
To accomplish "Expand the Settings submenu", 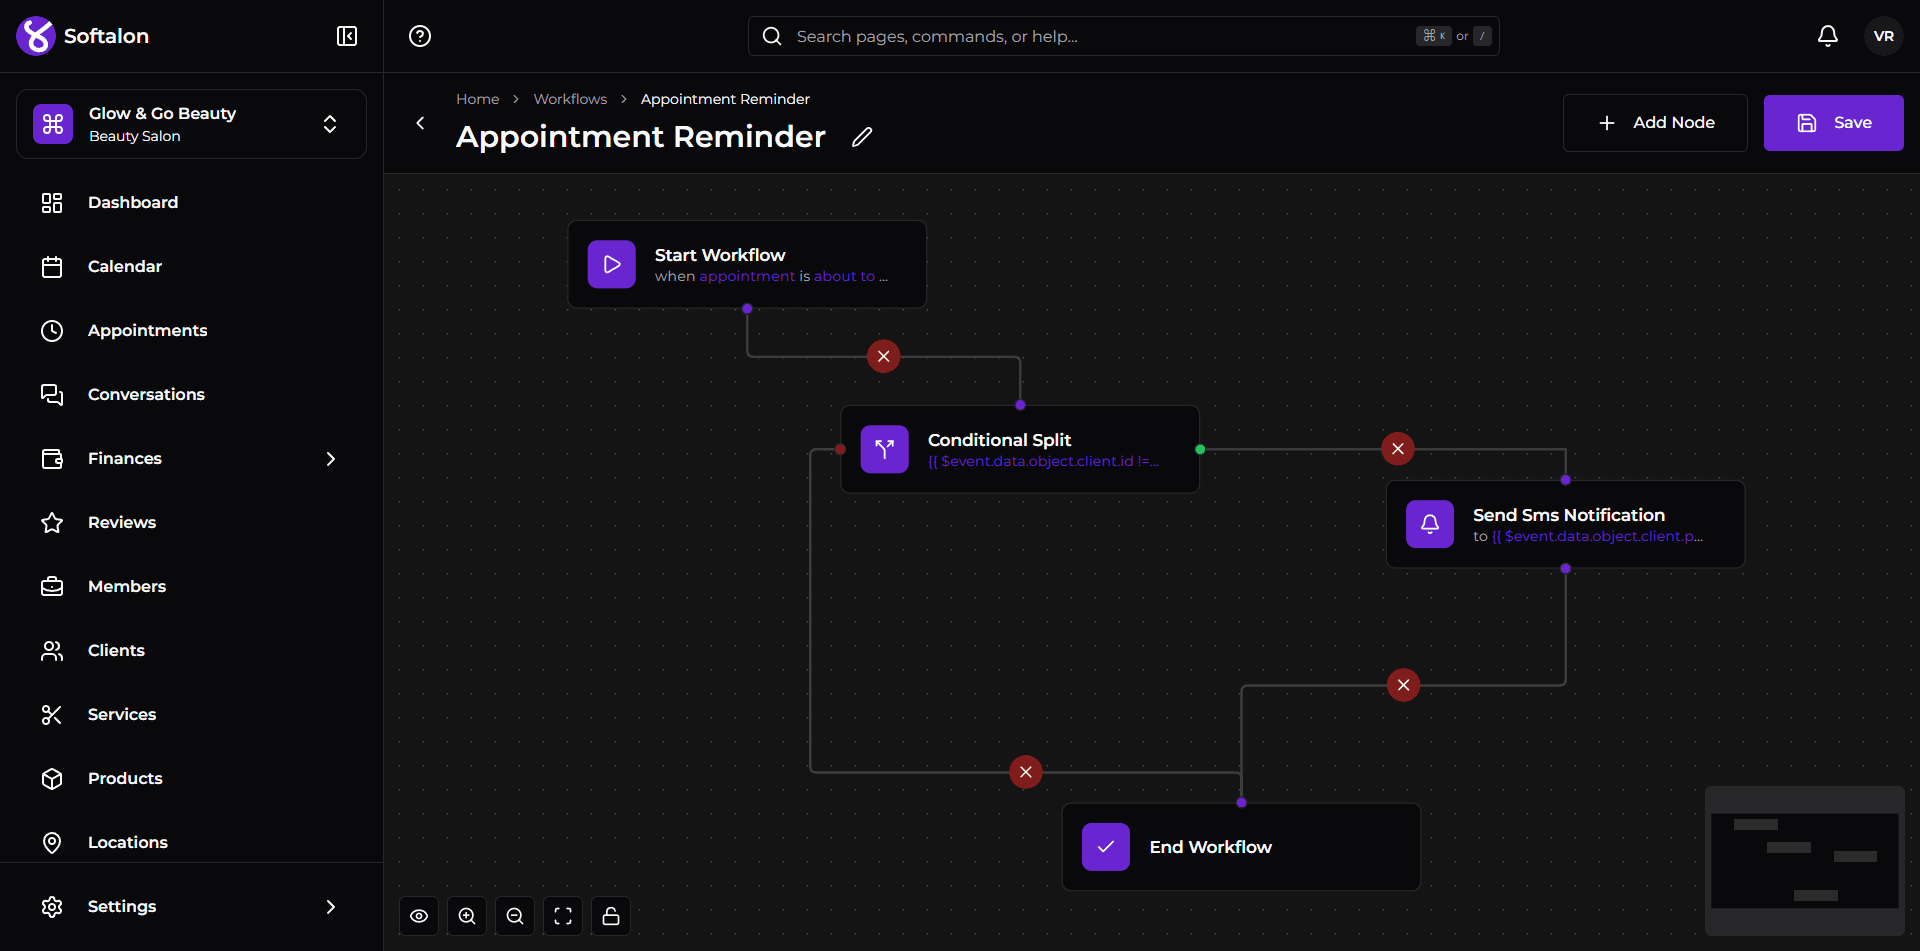I will [331, 907].
